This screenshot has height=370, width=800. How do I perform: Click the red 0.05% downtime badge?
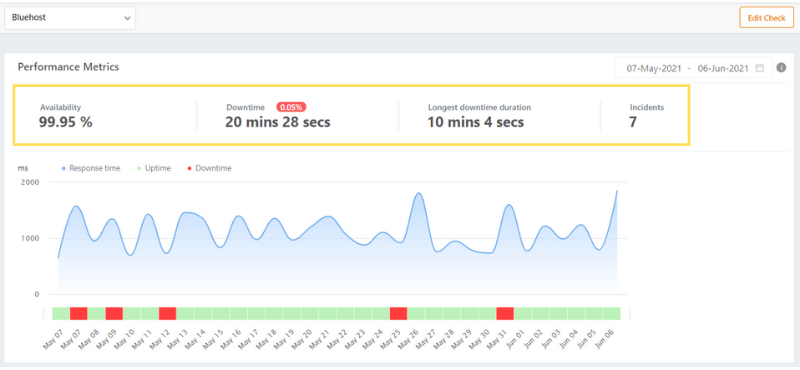[291, 107]
